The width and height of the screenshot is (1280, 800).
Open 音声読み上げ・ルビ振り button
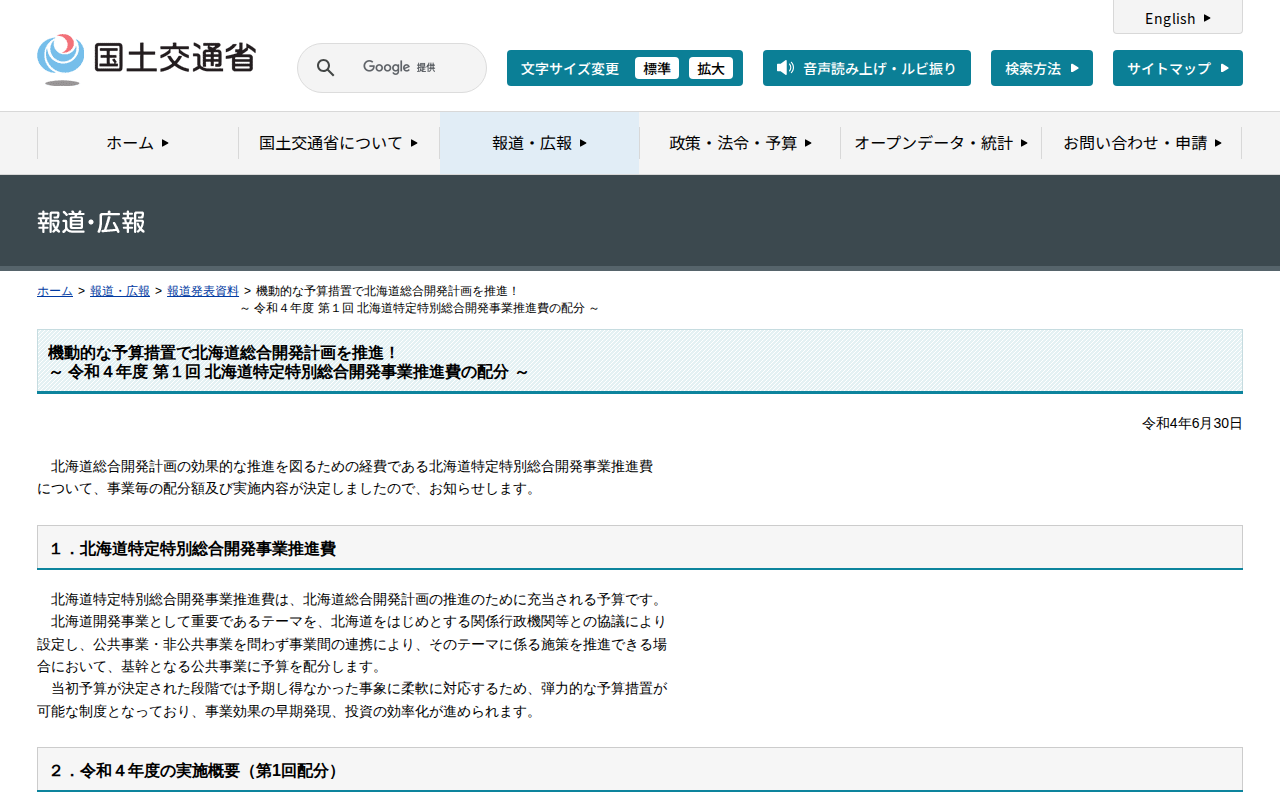point(866,68)
